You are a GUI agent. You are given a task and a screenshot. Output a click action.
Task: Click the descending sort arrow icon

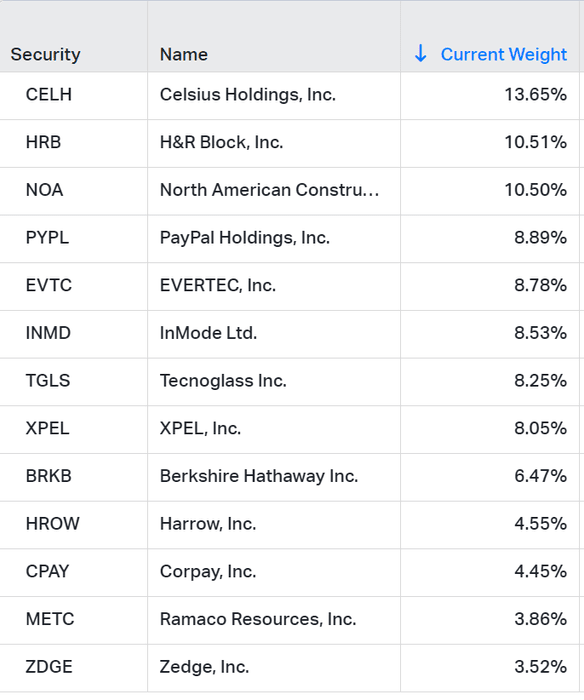coord(420,54)
